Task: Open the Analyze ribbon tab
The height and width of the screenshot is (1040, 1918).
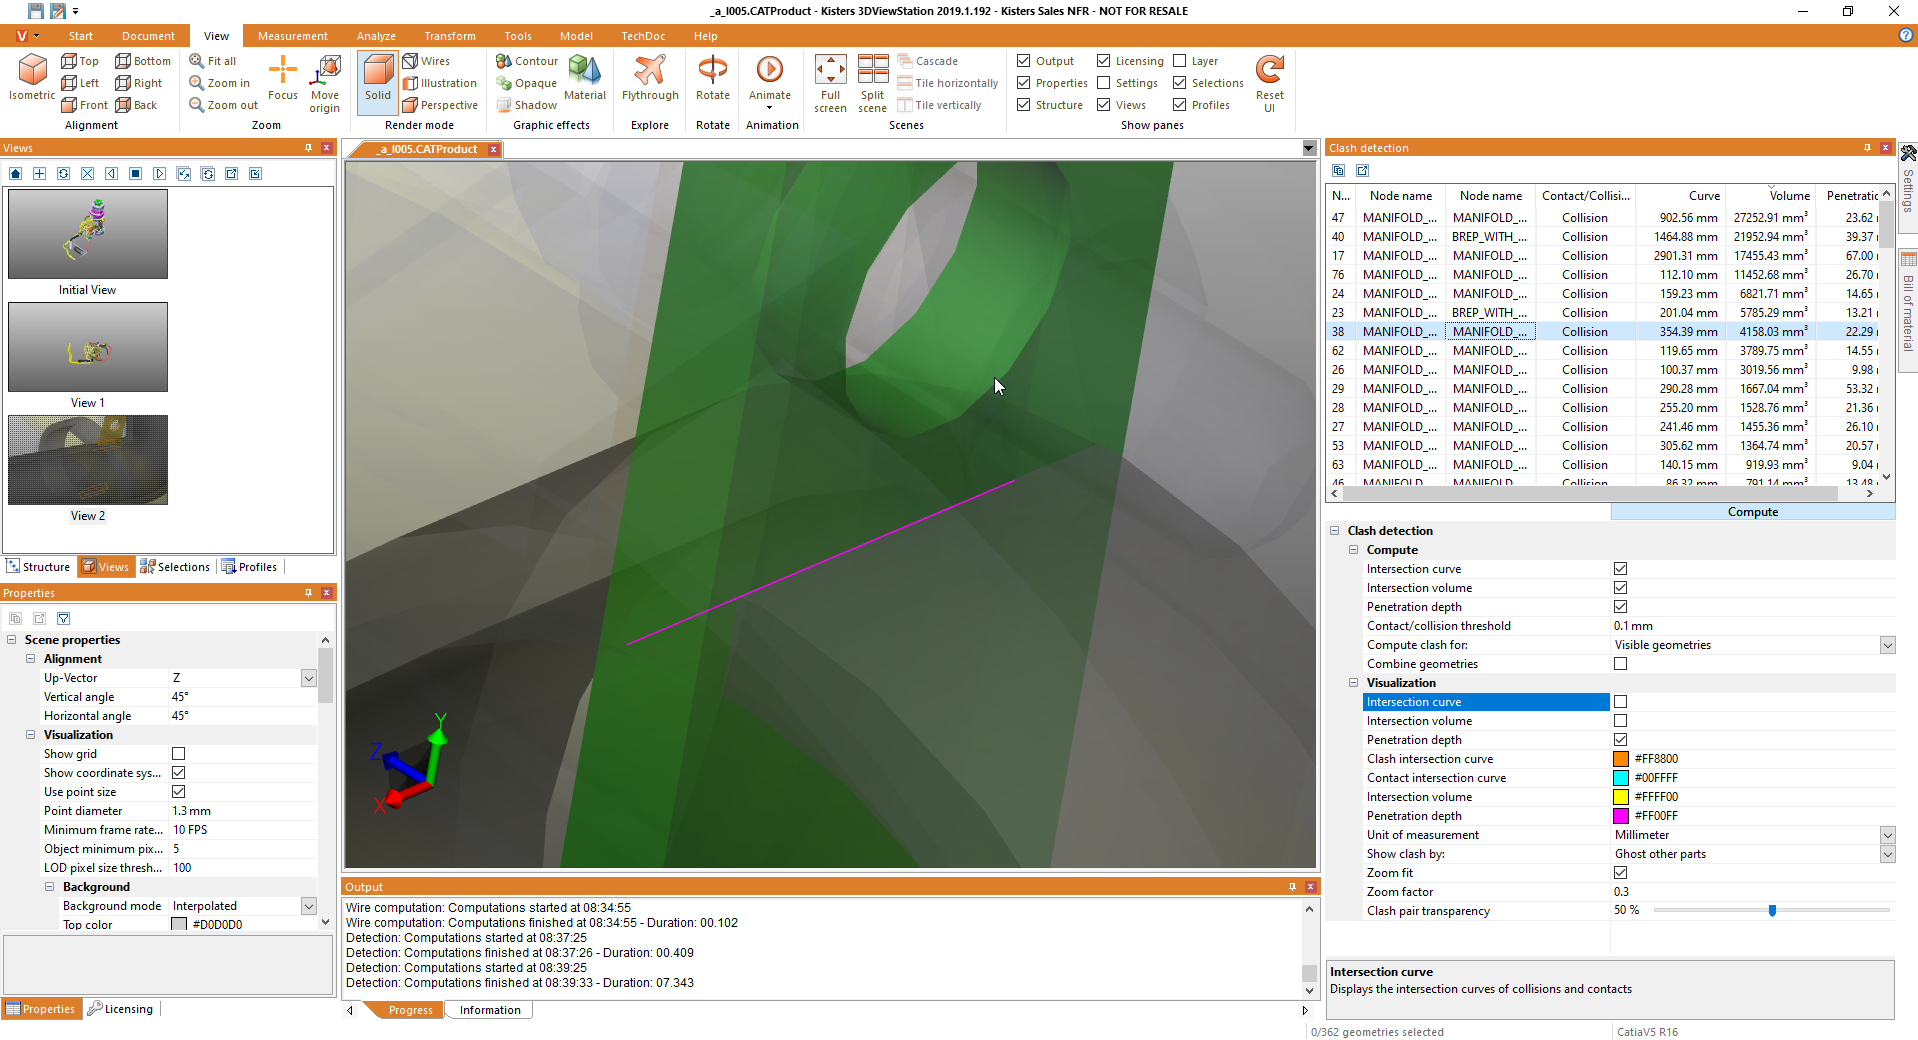Action: (376, 36)
